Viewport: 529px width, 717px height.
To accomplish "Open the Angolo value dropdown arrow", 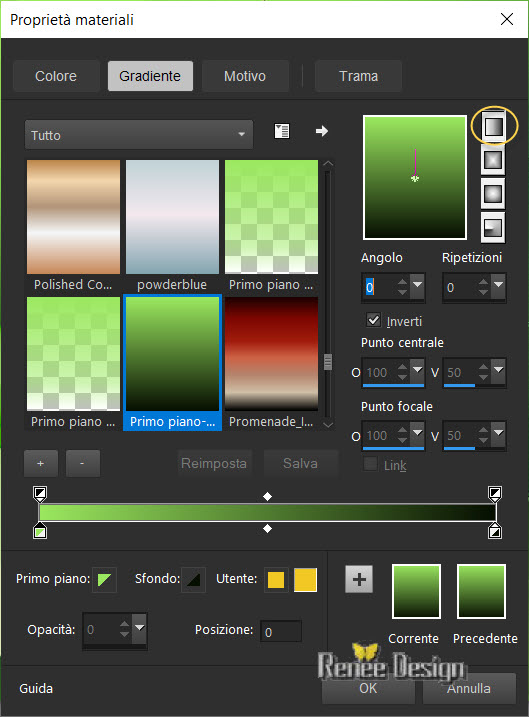I will tap(417, 286).
